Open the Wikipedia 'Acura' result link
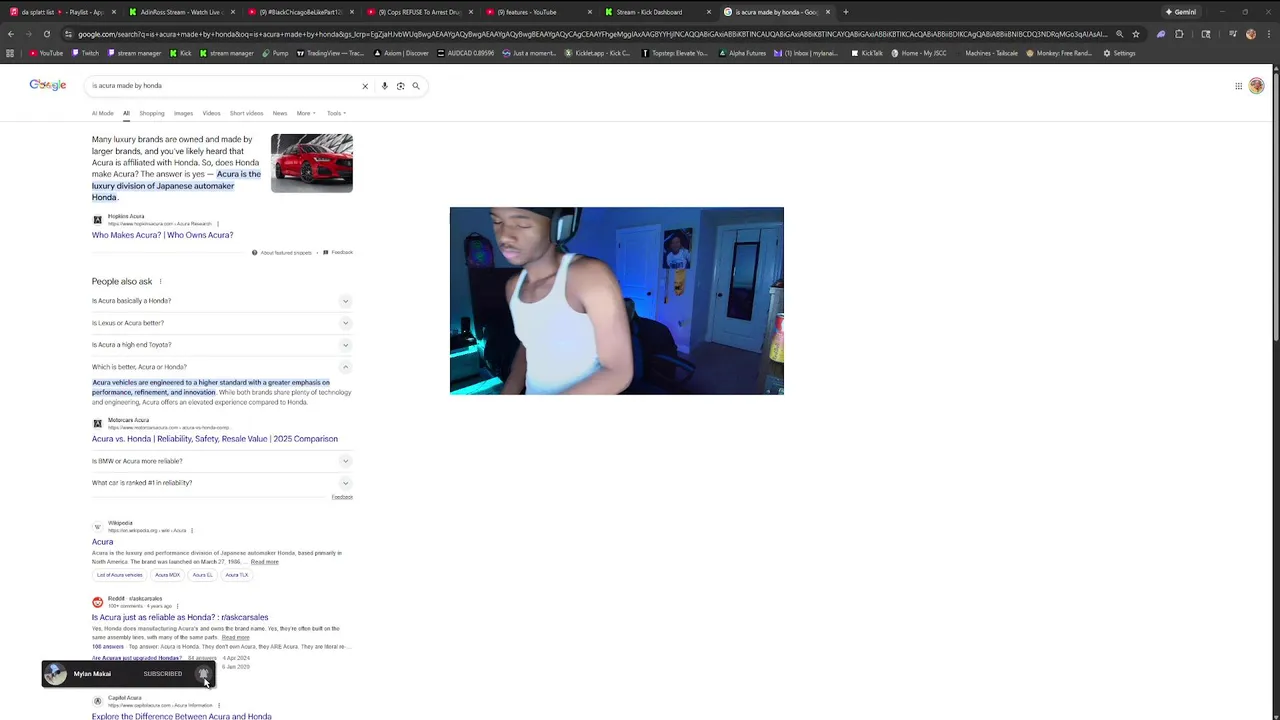The image size is (1280, 720). coord(102,542)
